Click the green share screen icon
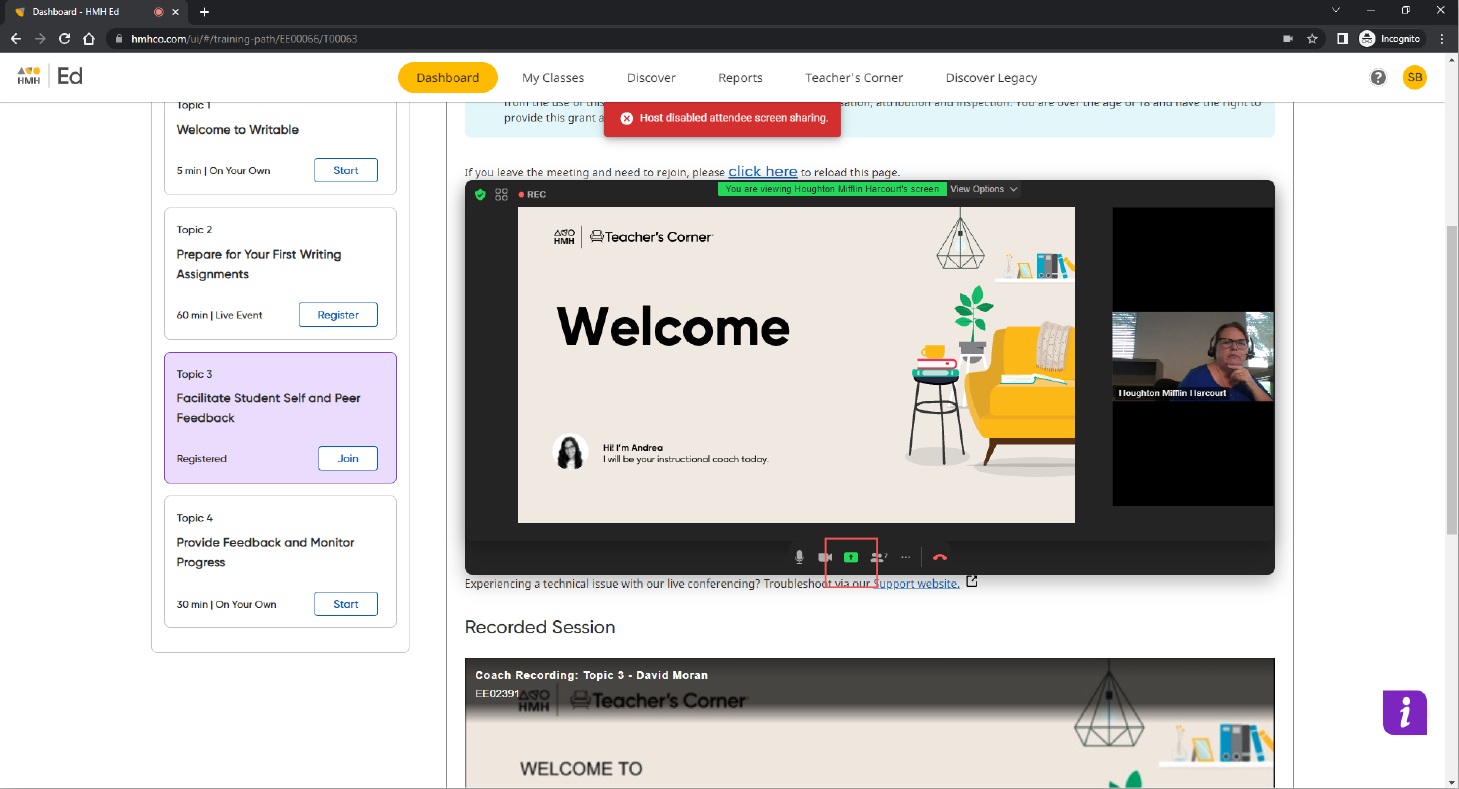1459x789 pixels. [x=851, y=557]
